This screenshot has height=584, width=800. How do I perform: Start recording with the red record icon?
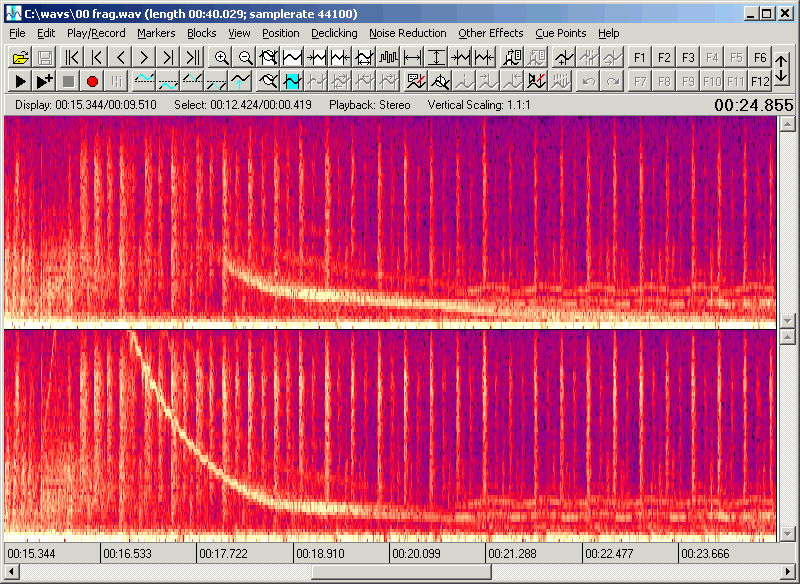click(x=91, y=82)
